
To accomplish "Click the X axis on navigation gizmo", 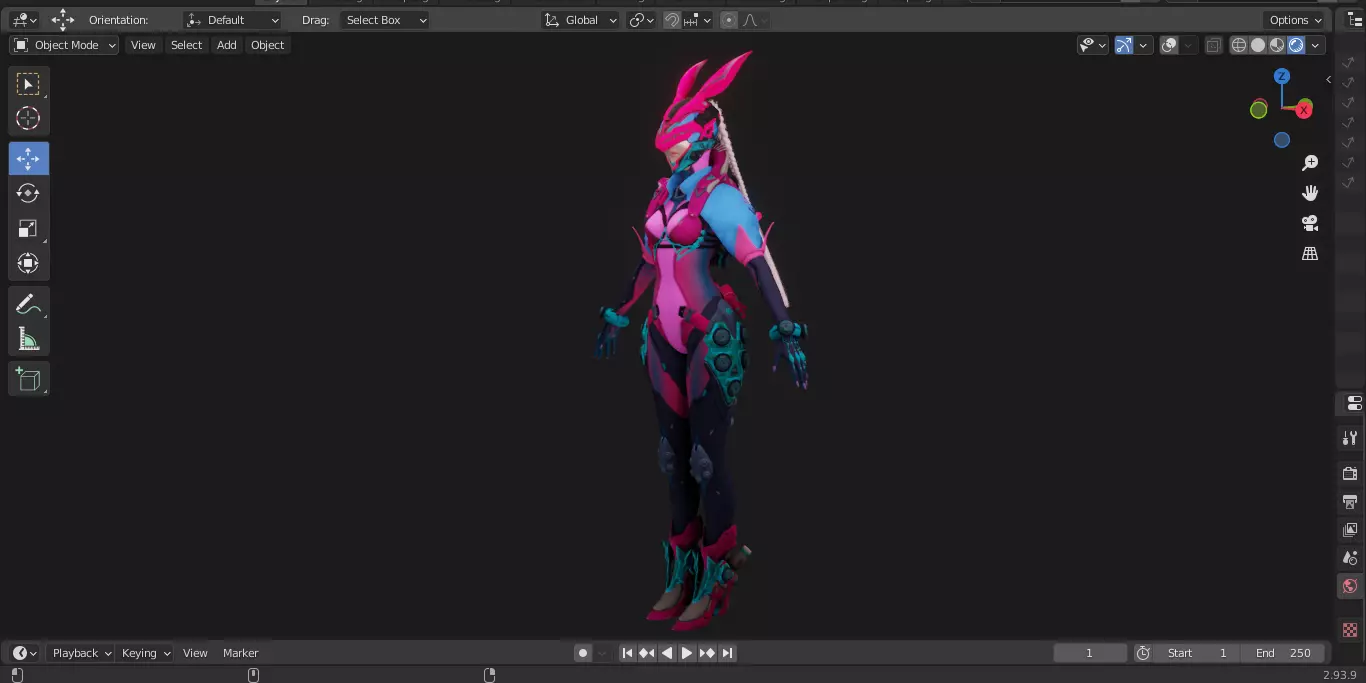I will [1304, 110].
